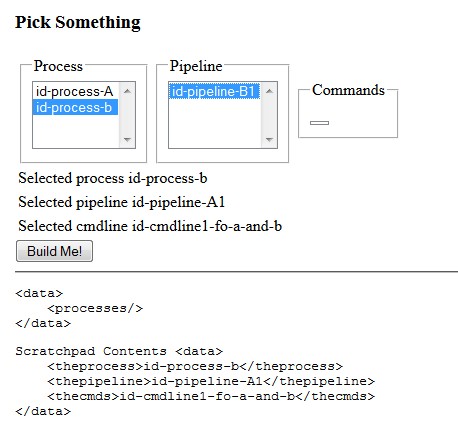Screen dimensions: 458x432
Task: Click the Pipeline list scrollbar track
Action: point(269,115)
